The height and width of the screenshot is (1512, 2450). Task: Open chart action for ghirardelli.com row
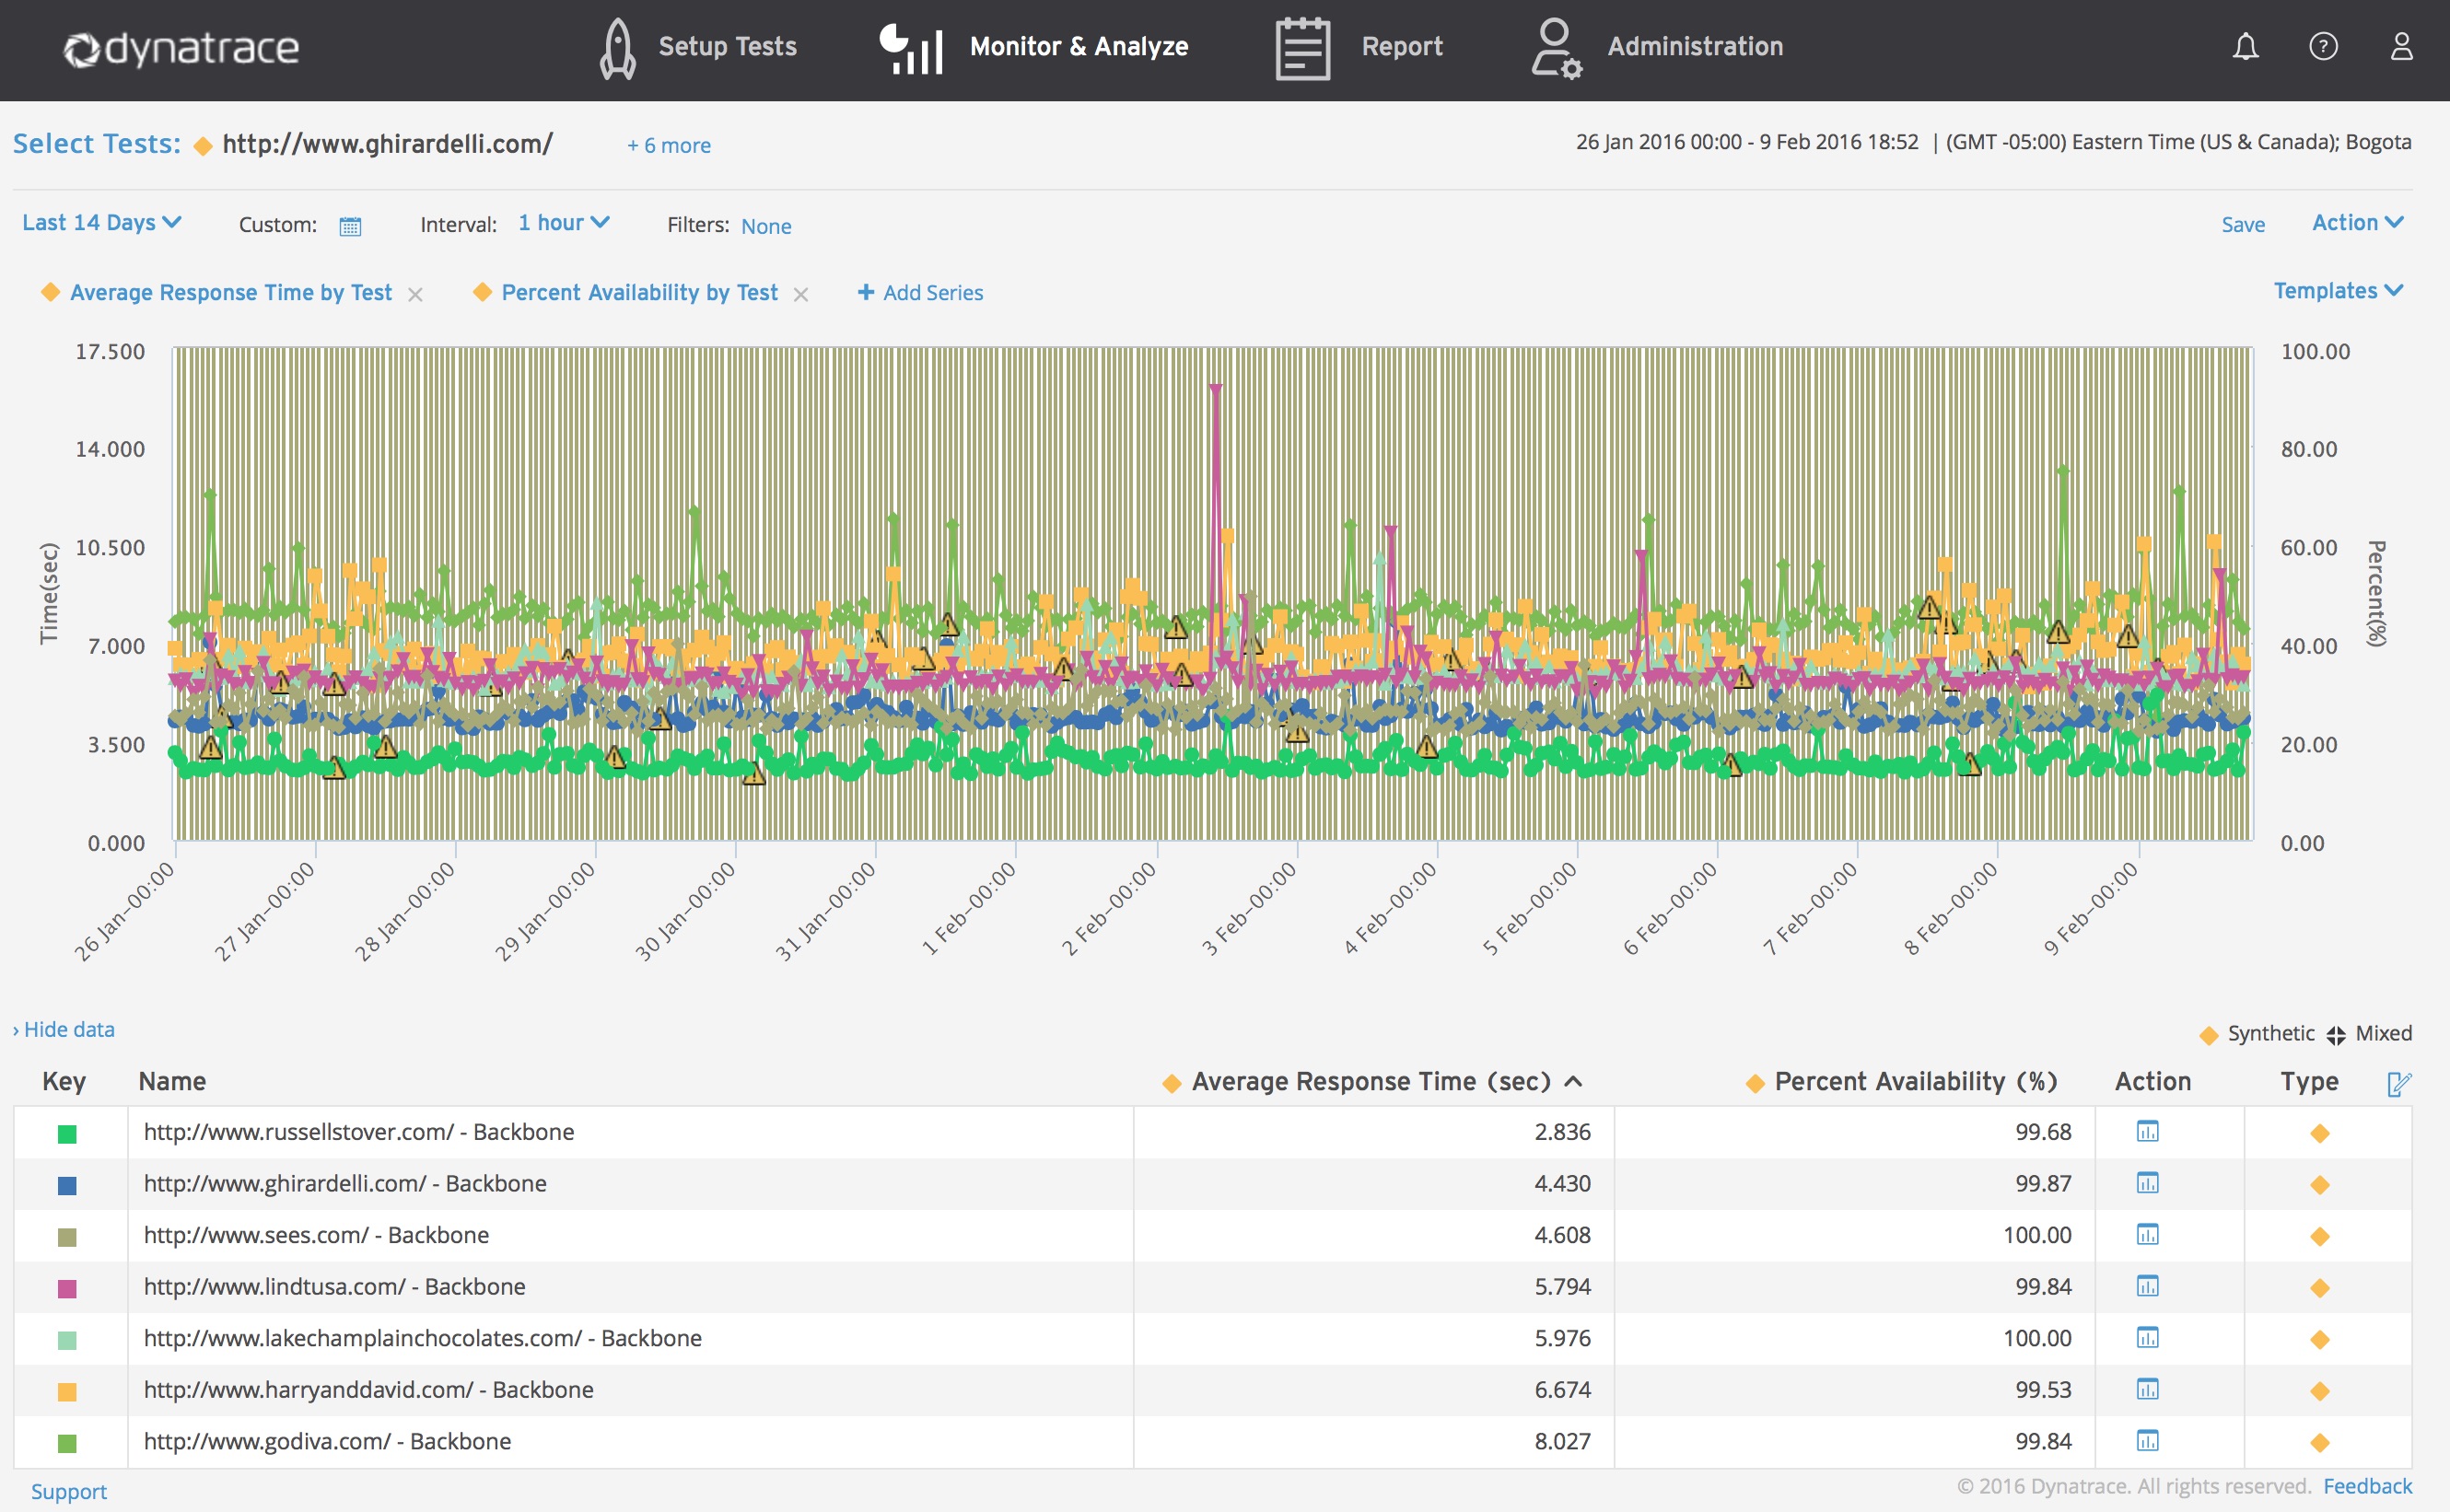(2147, 1184)
